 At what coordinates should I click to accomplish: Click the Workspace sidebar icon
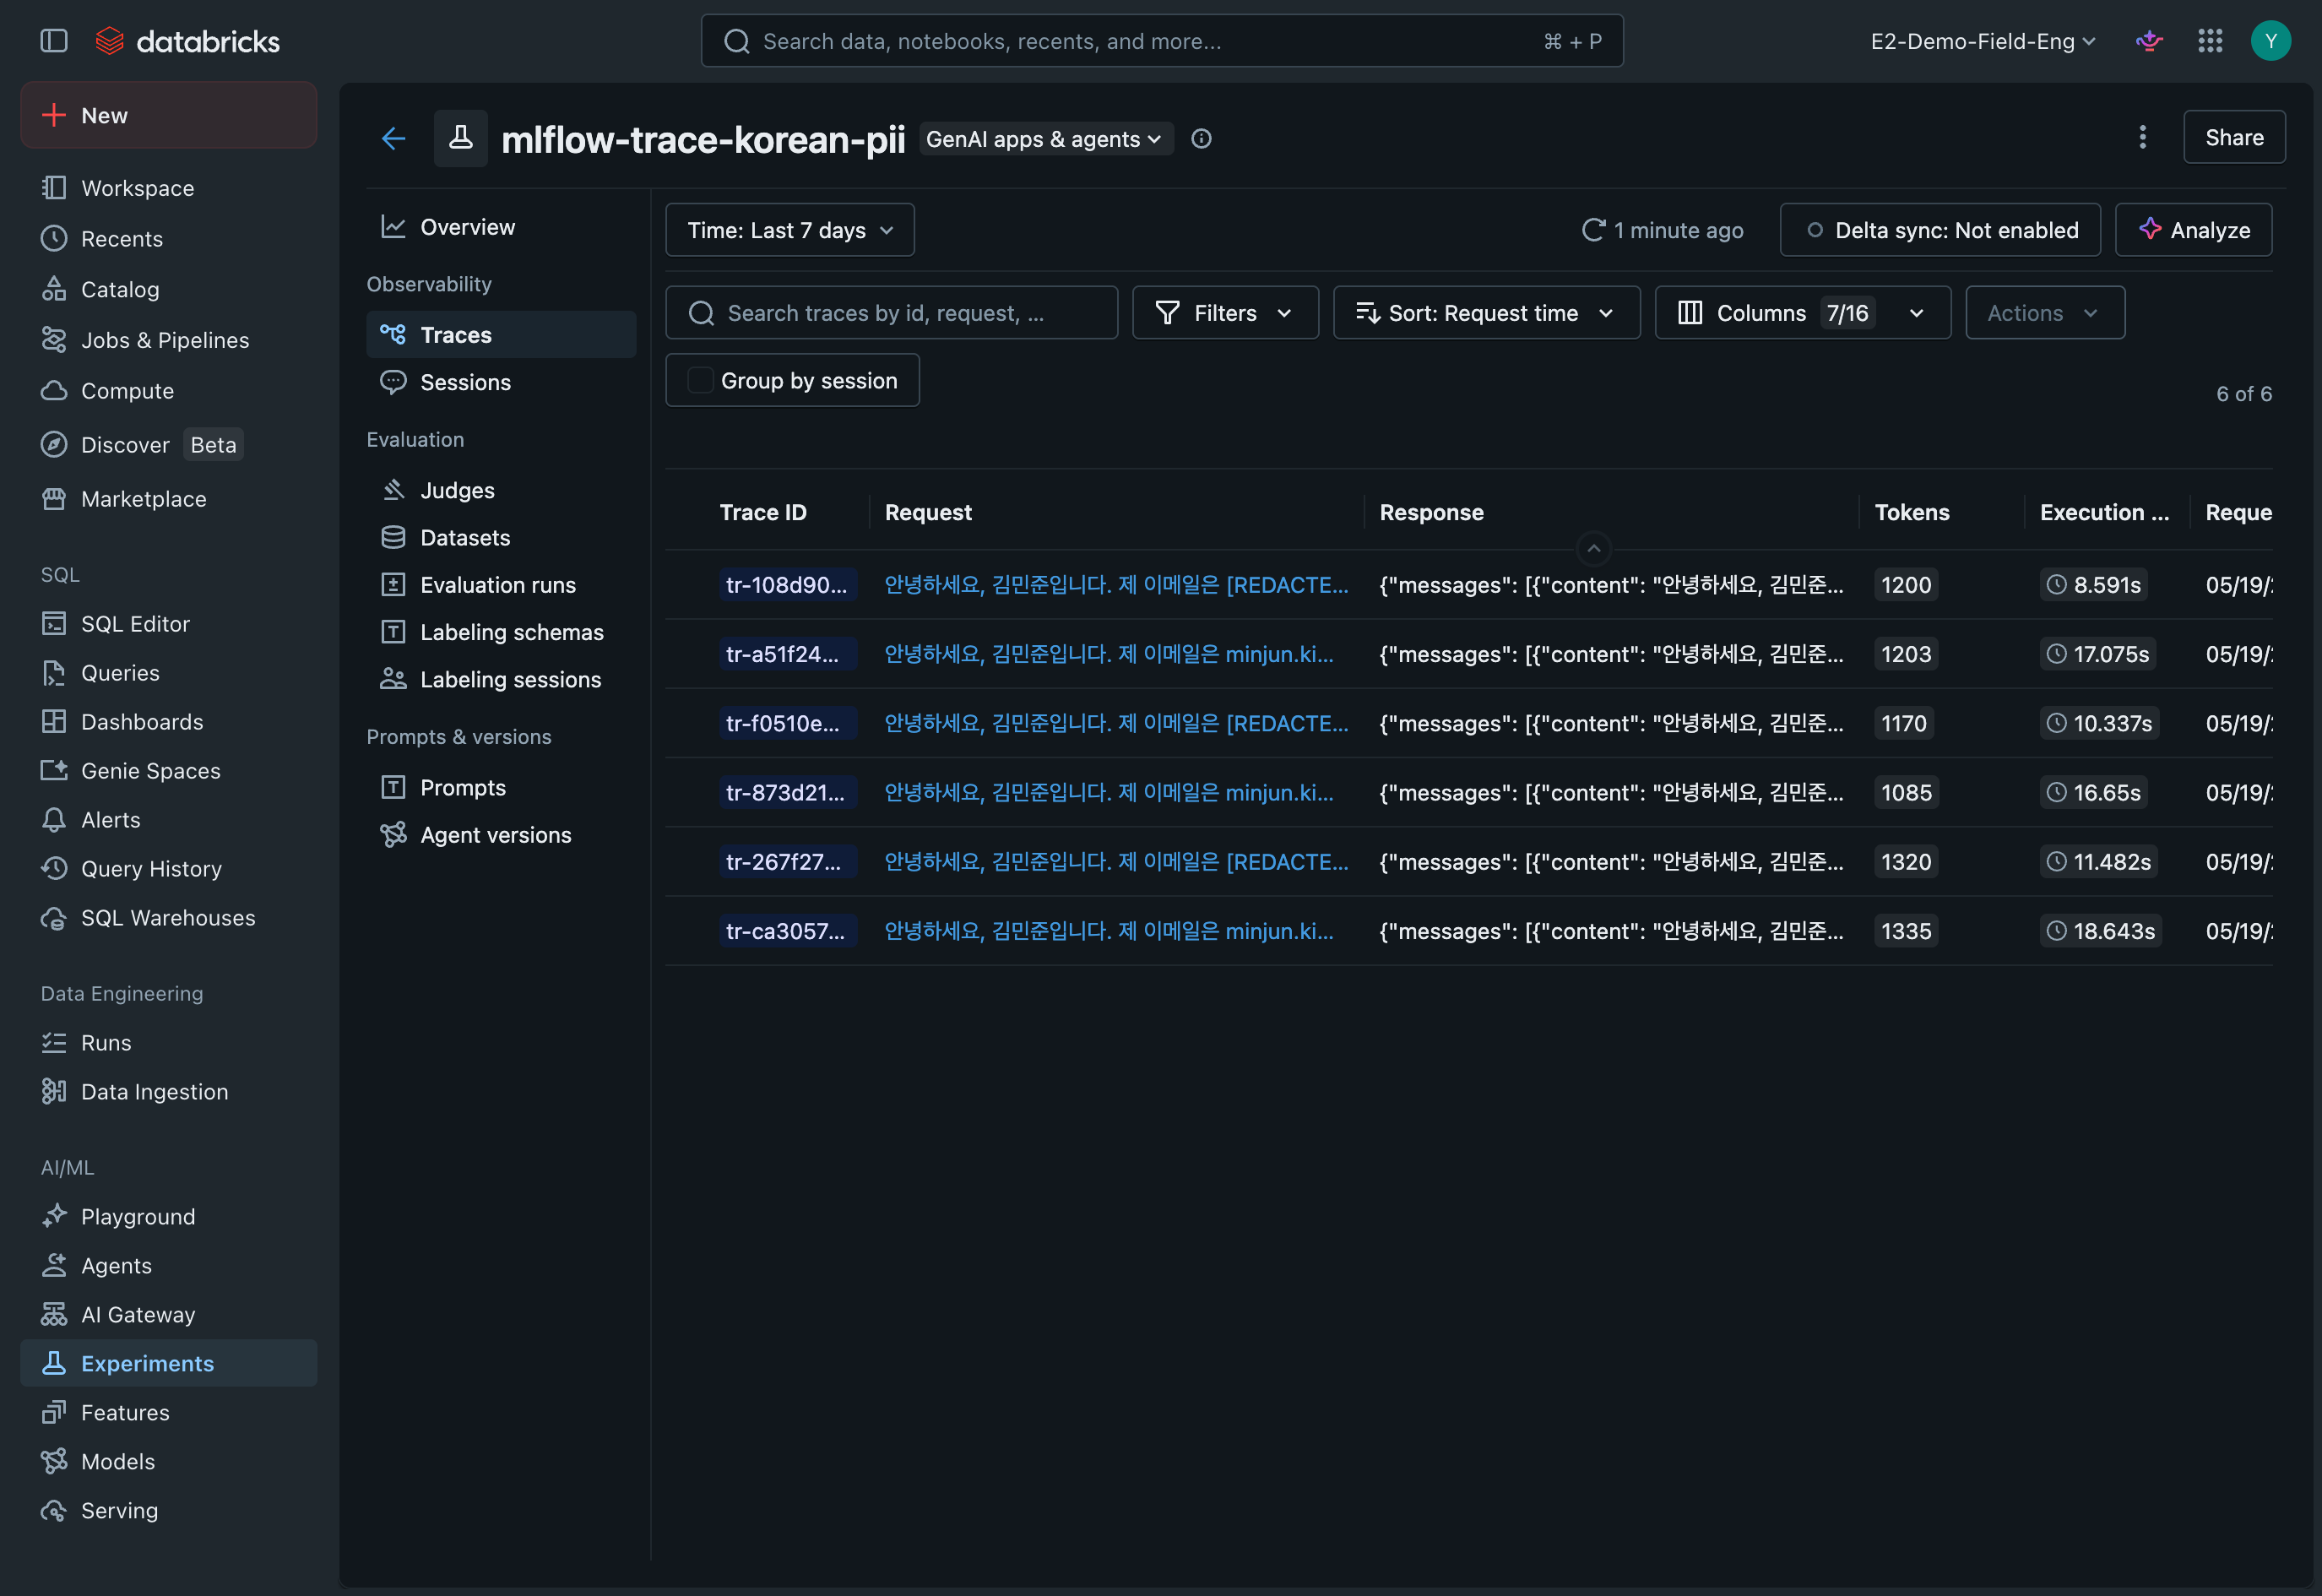tap(54, 188)
